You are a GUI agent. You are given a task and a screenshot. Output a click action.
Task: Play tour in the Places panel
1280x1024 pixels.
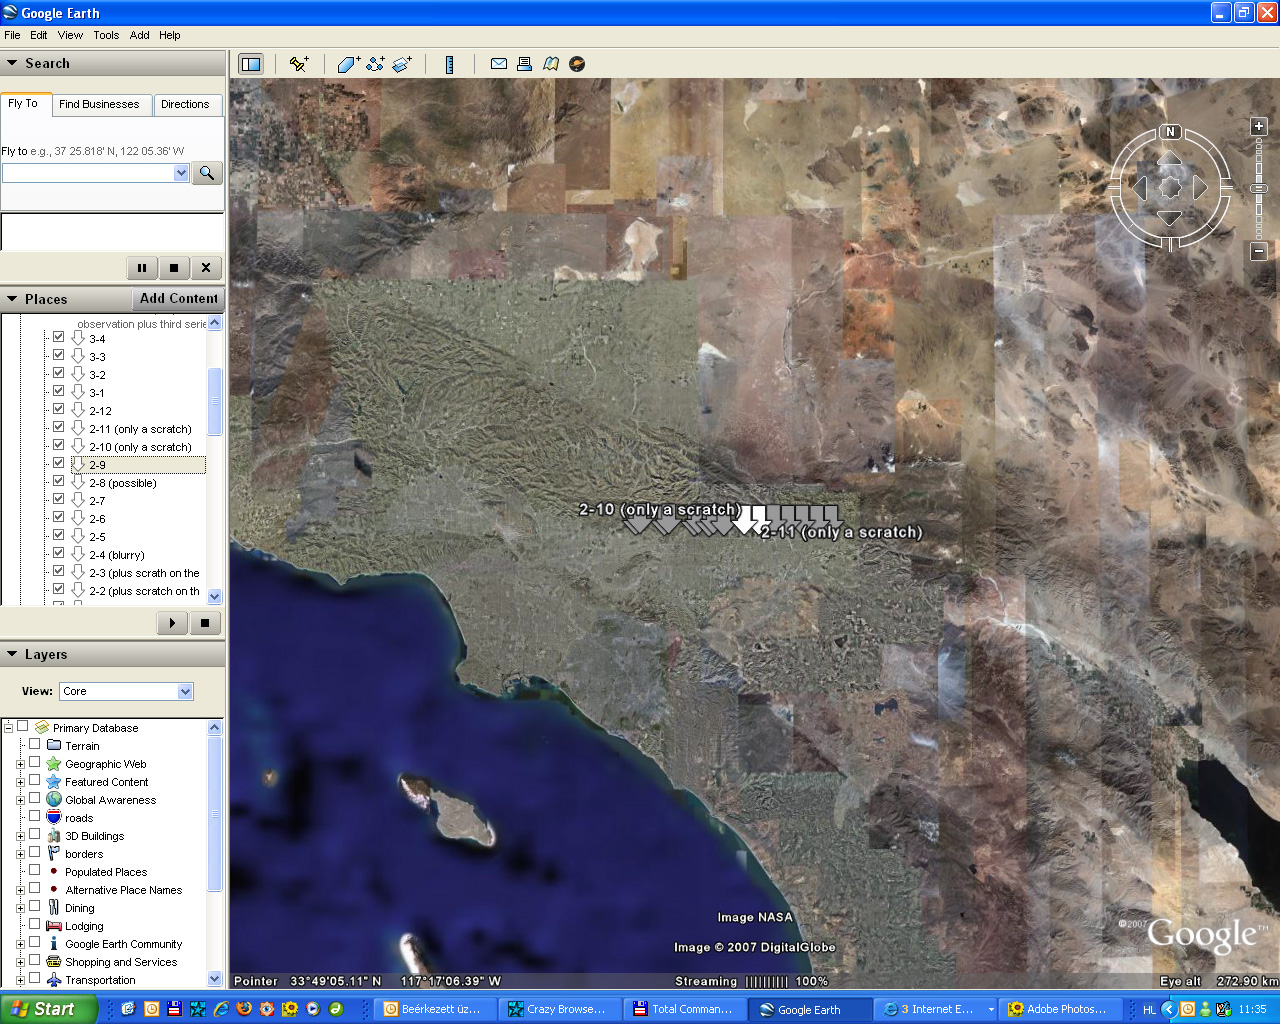point(172,623)
